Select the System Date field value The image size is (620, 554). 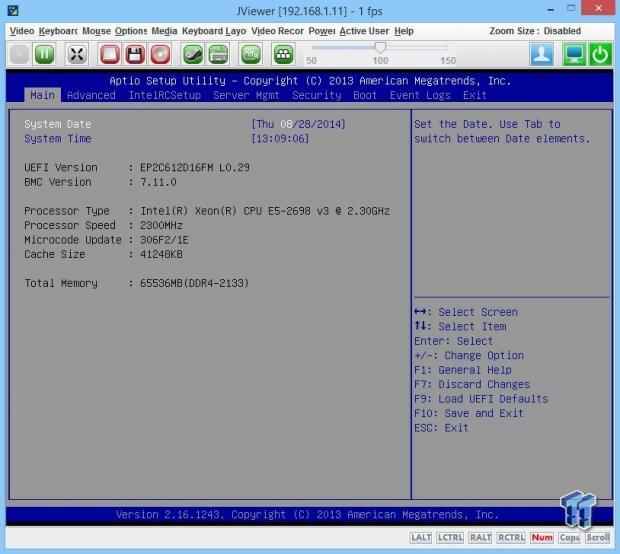(299, 124)
